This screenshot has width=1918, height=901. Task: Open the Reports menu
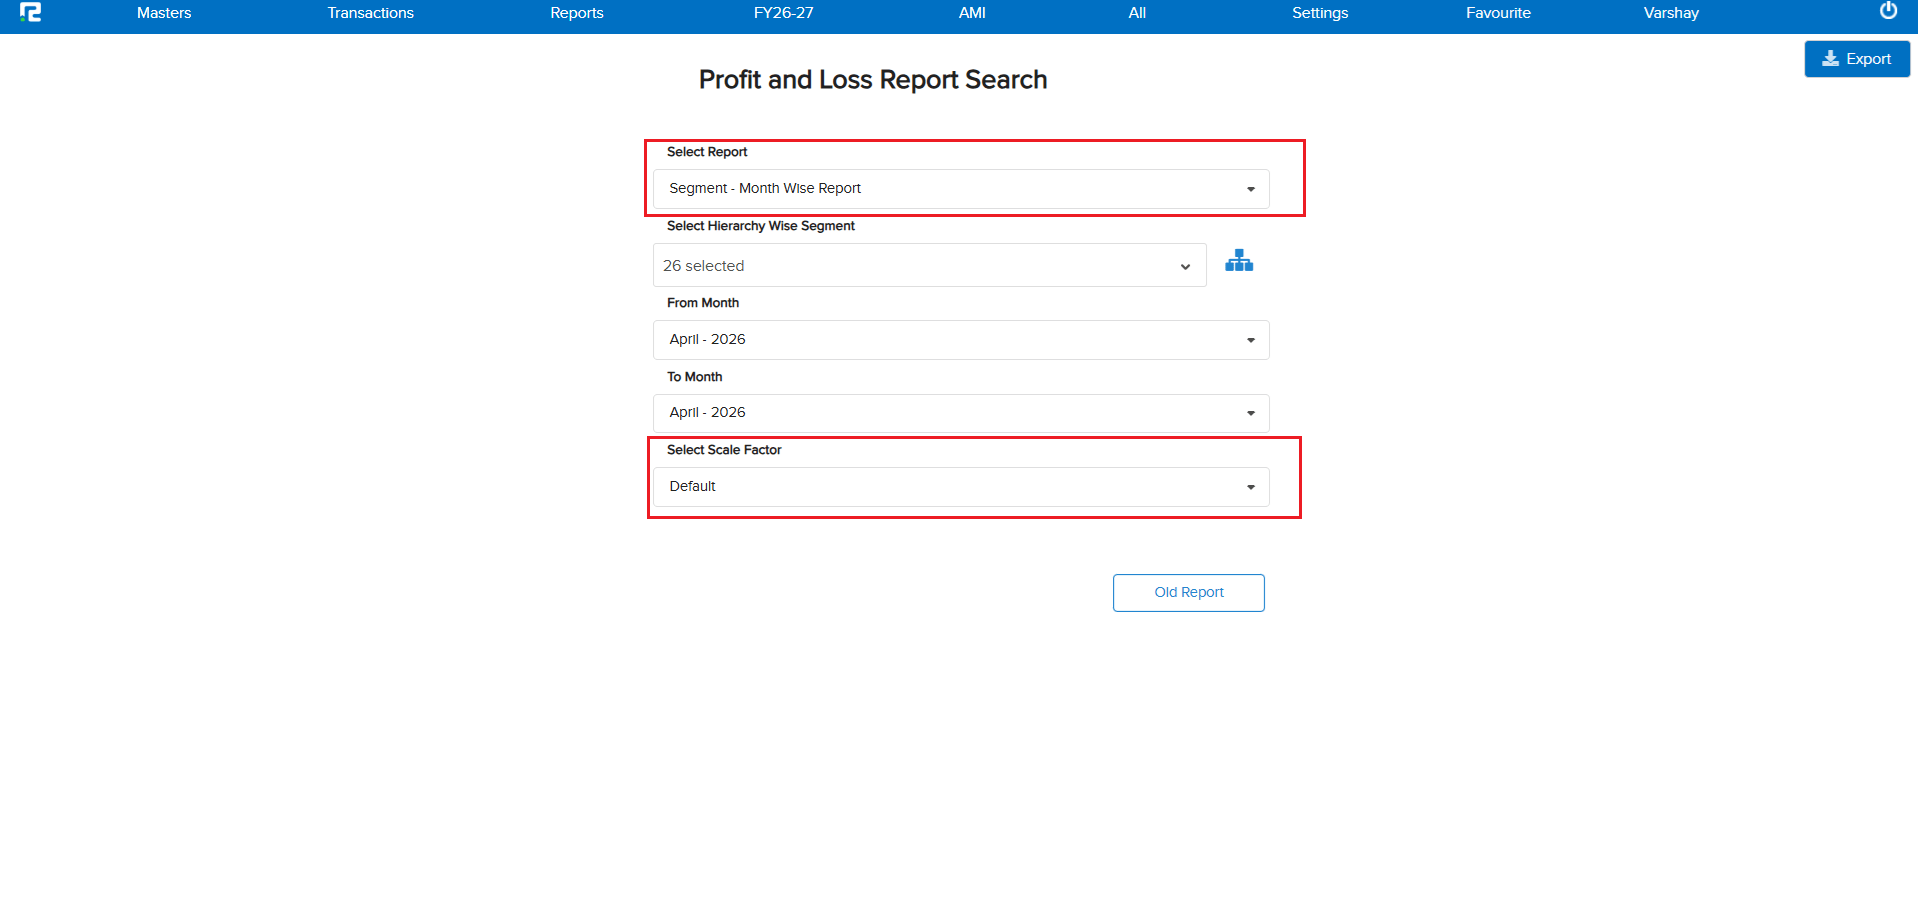[x=577, y=13]
